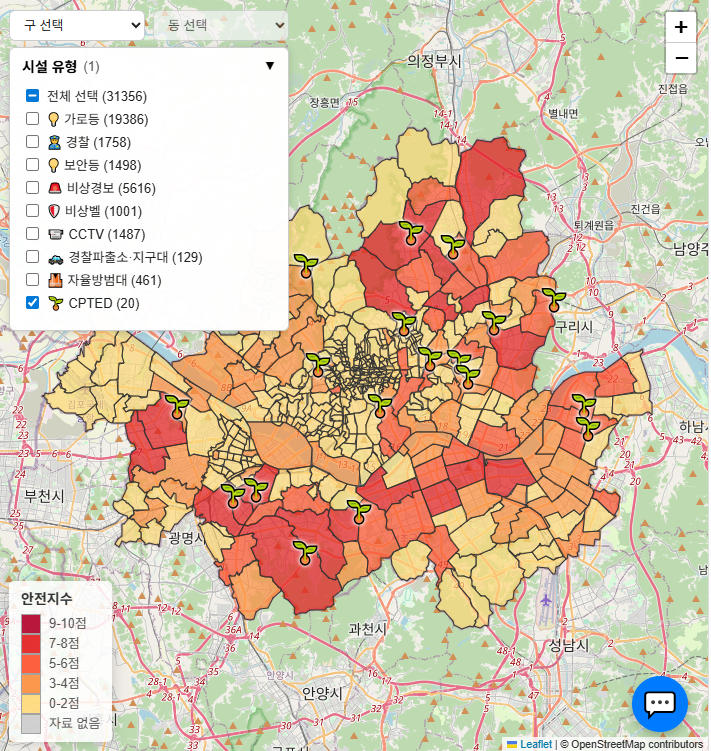The height and width of the screenshot is (751, 711).
Task: Enable the 가로등 (19386) checkbox
Action: coord(33,119)
